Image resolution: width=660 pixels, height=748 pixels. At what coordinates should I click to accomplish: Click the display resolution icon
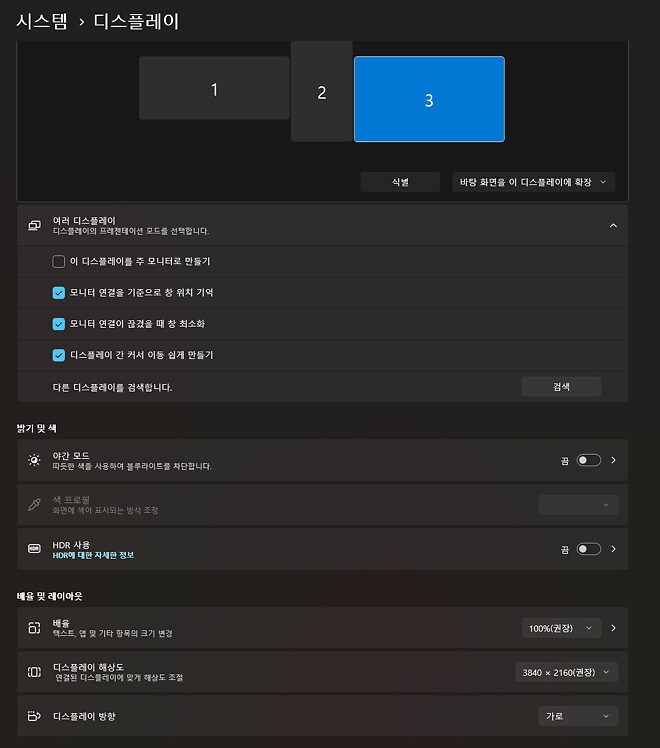point(34,672)
